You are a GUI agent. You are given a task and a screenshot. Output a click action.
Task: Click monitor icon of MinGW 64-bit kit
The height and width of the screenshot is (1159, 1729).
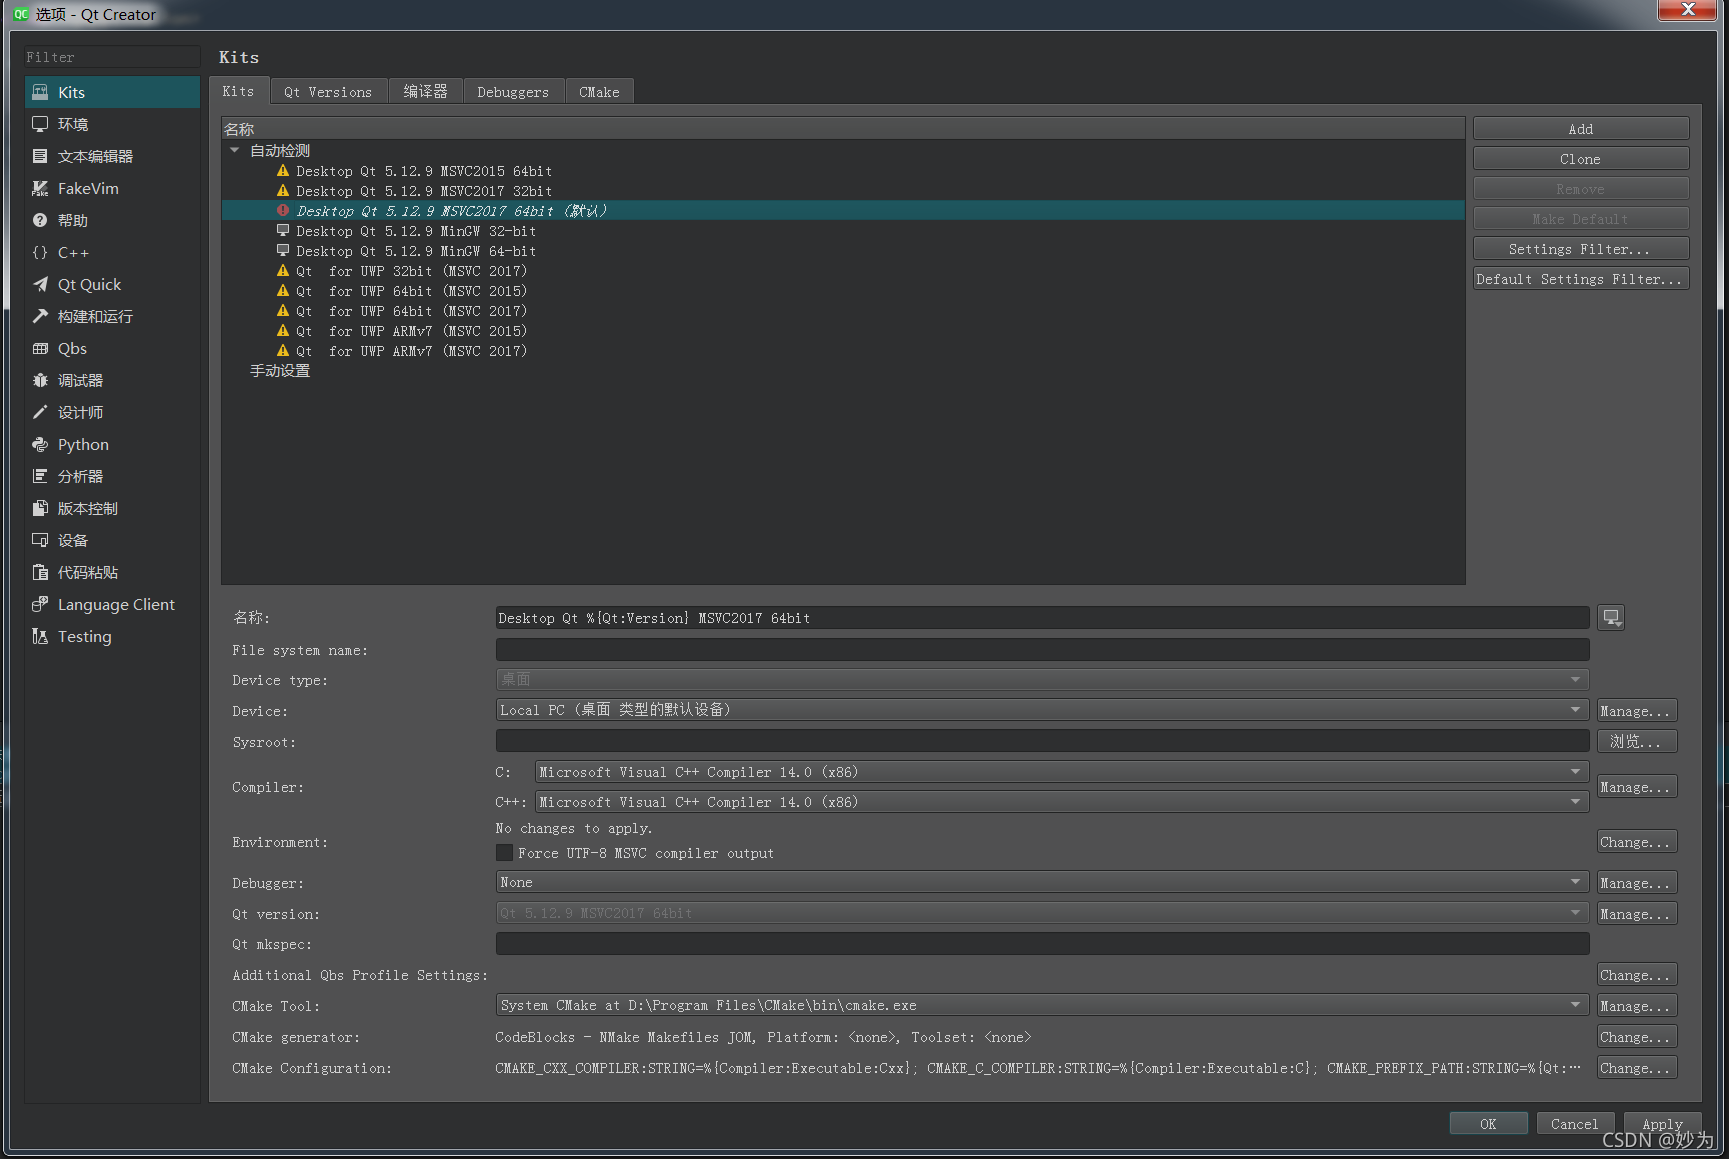click(x=283, y=251)
